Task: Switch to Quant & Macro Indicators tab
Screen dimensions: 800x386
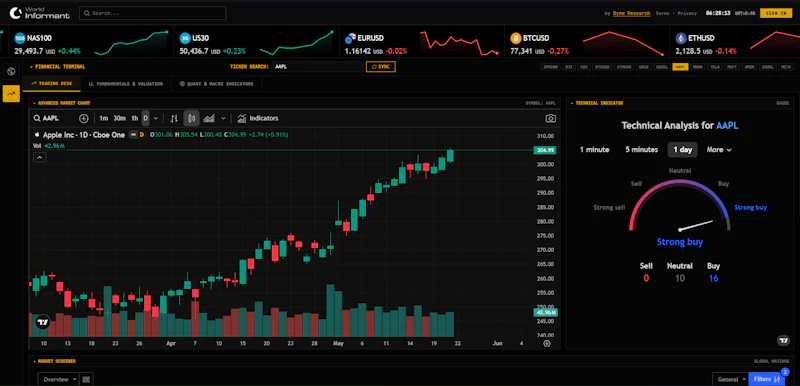Action: click(216, 84)
